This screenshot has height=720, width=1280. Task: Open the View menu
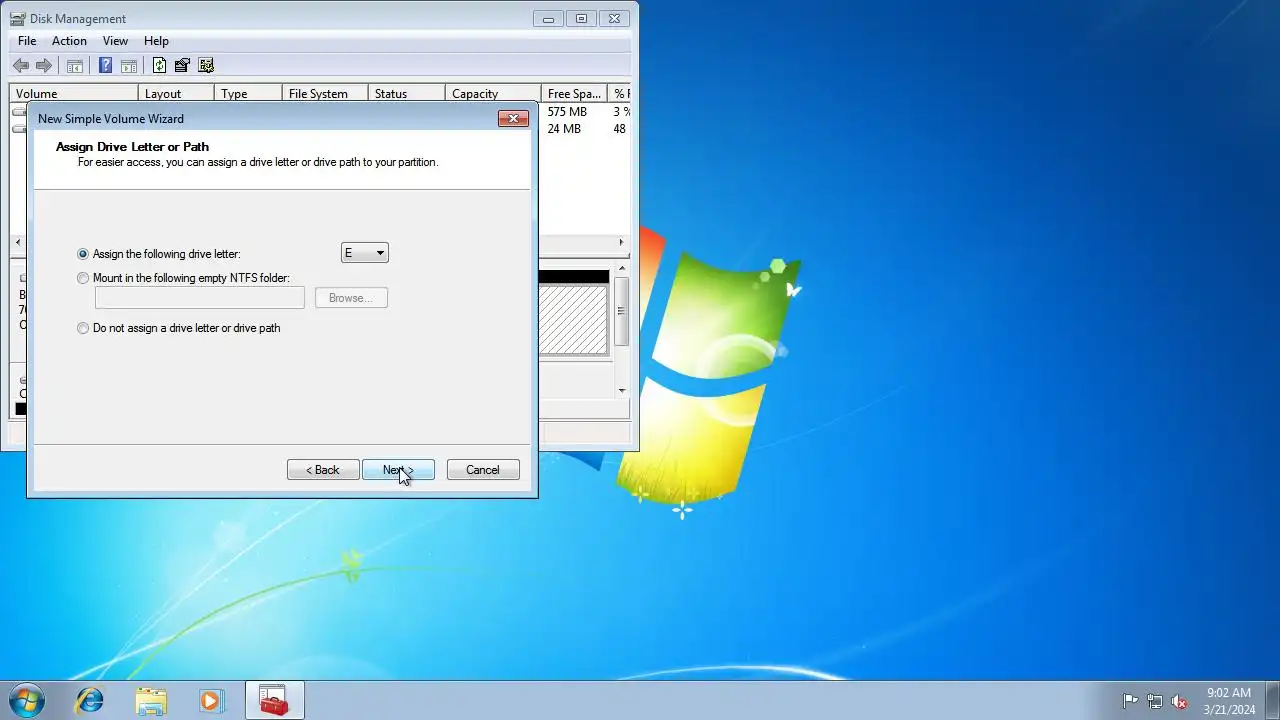click(115, 41)
